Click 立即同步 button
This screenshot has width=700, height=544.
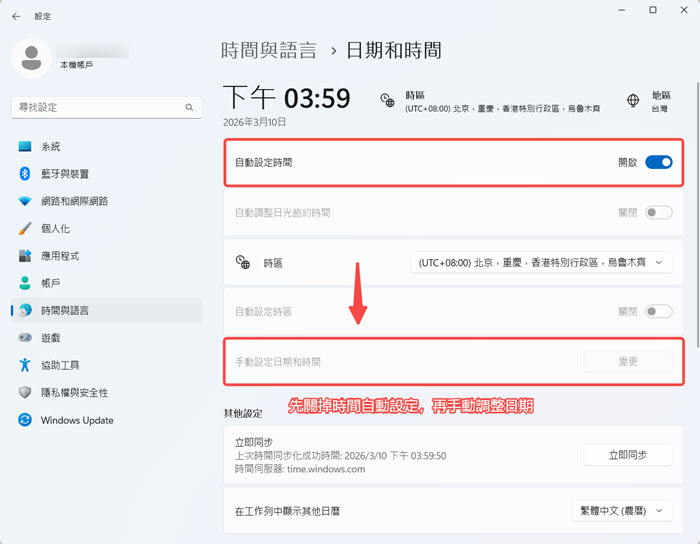coord(627,455)
